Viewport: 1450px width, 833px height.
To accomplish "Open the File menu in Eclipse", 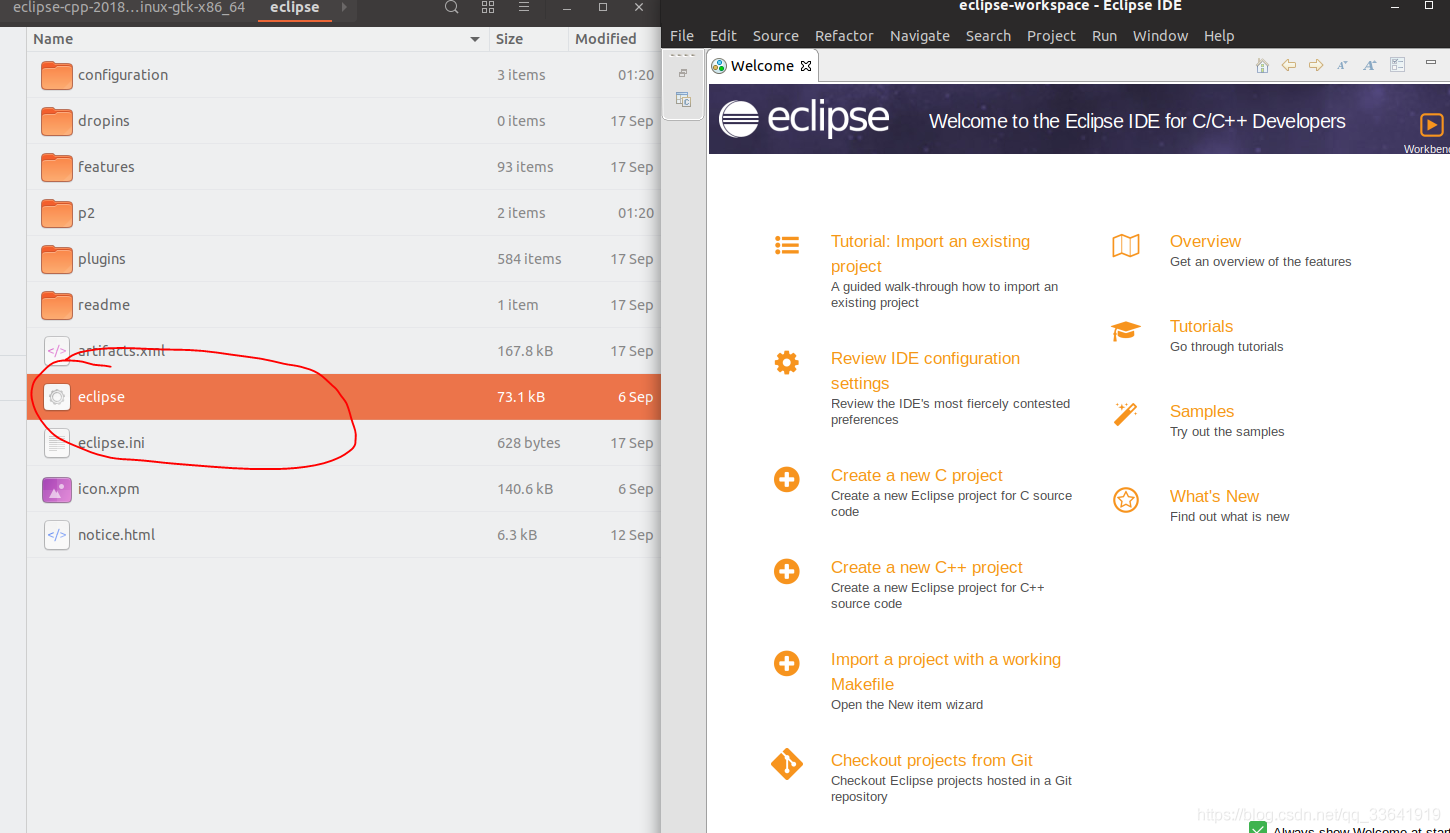I will [x=682, y=36].
